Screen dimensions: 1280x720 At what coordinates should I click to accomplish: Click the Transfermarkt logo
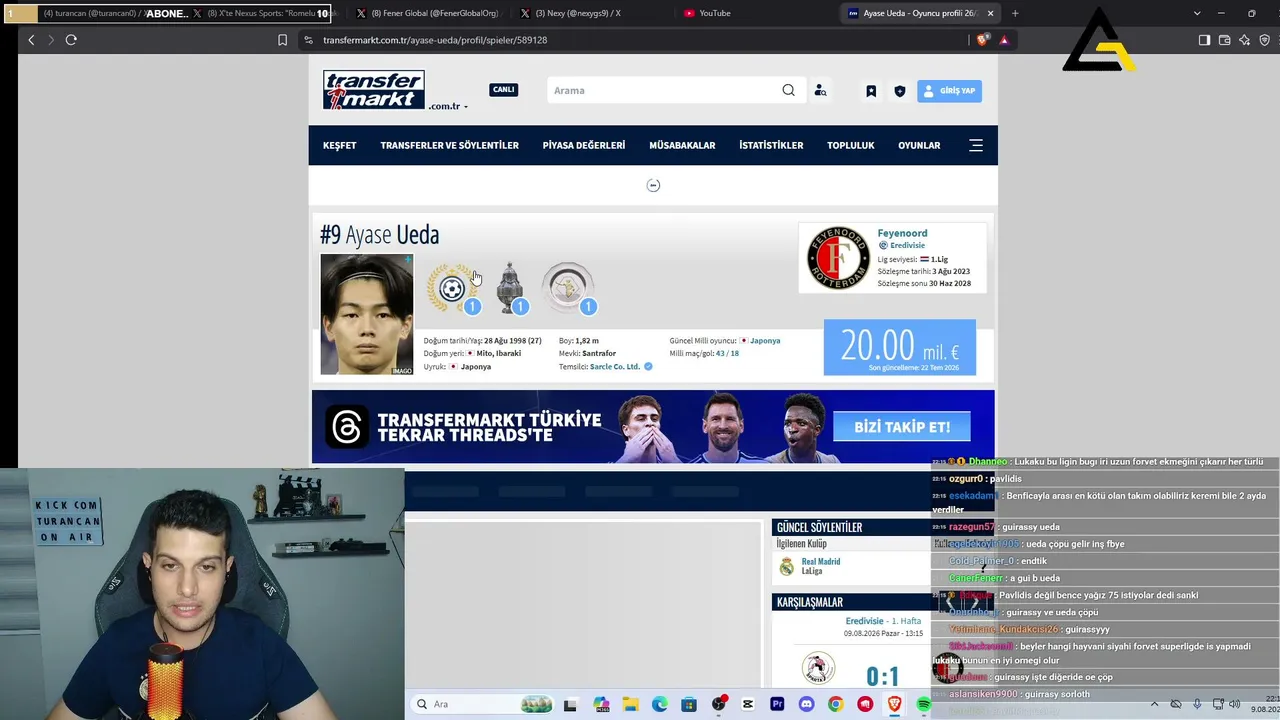click(x=374, y=90)
